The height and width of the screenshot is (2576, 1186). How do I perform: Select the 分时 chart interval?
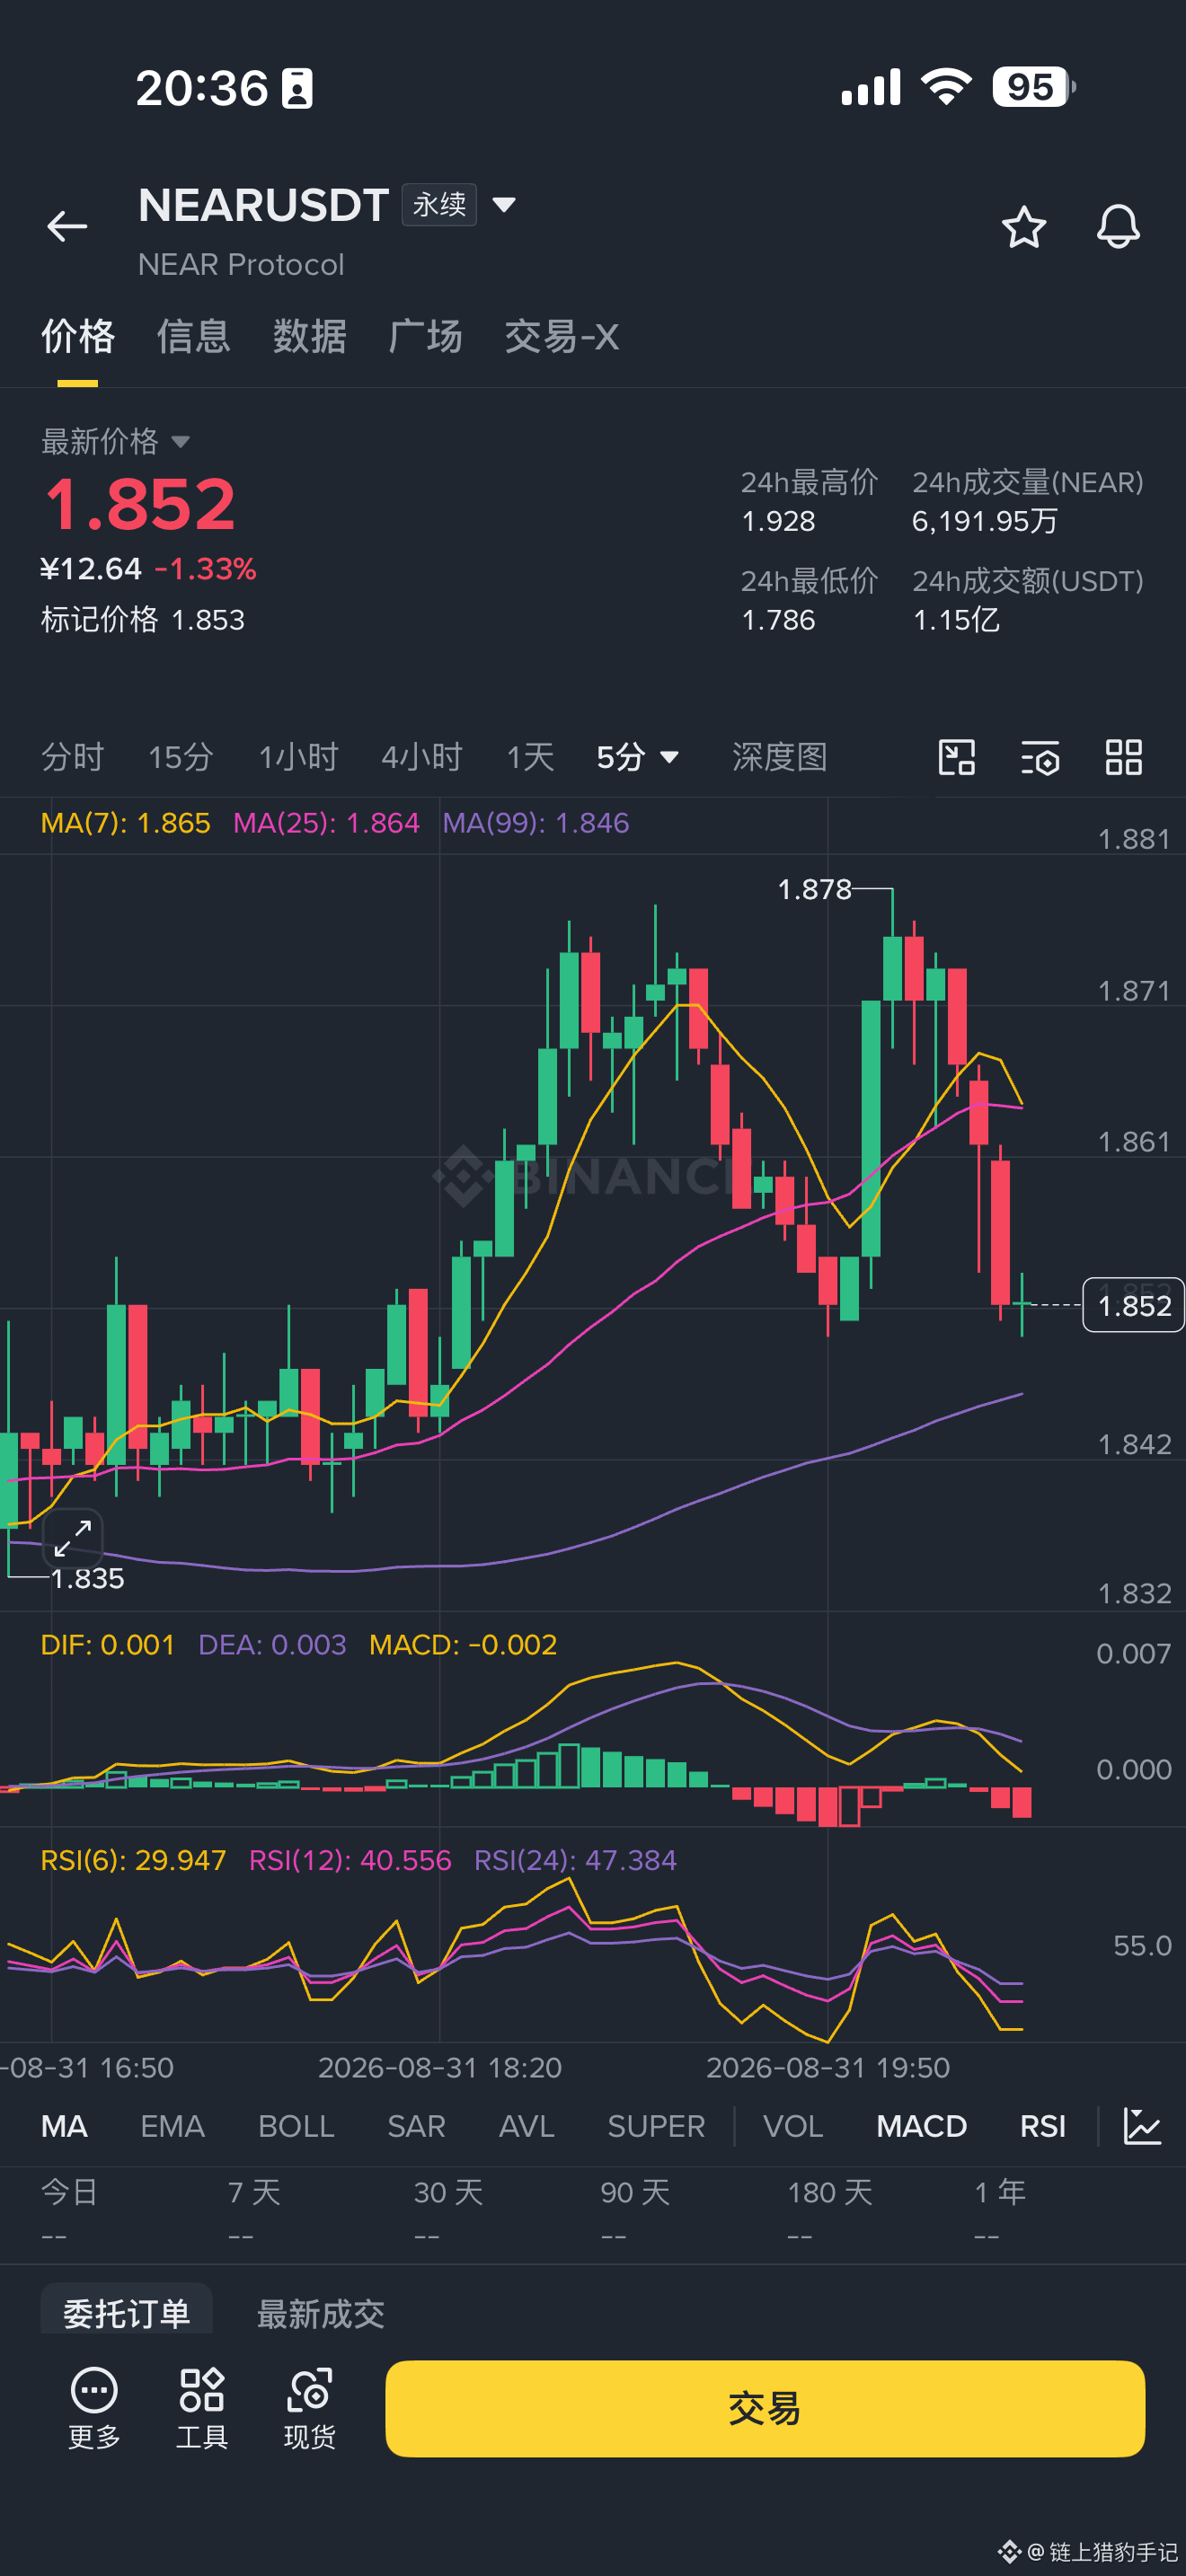(x=72, y=757)
